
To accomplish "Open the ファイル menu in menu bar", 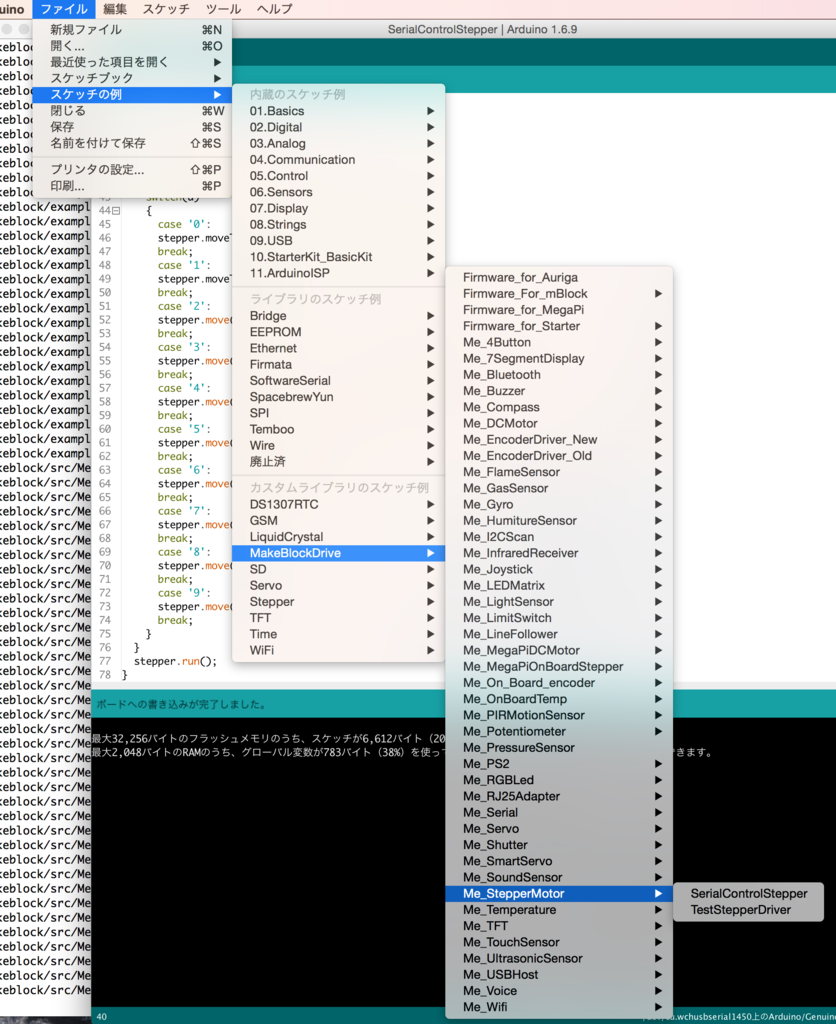I will pyautogui.click(x=63, y=9).
